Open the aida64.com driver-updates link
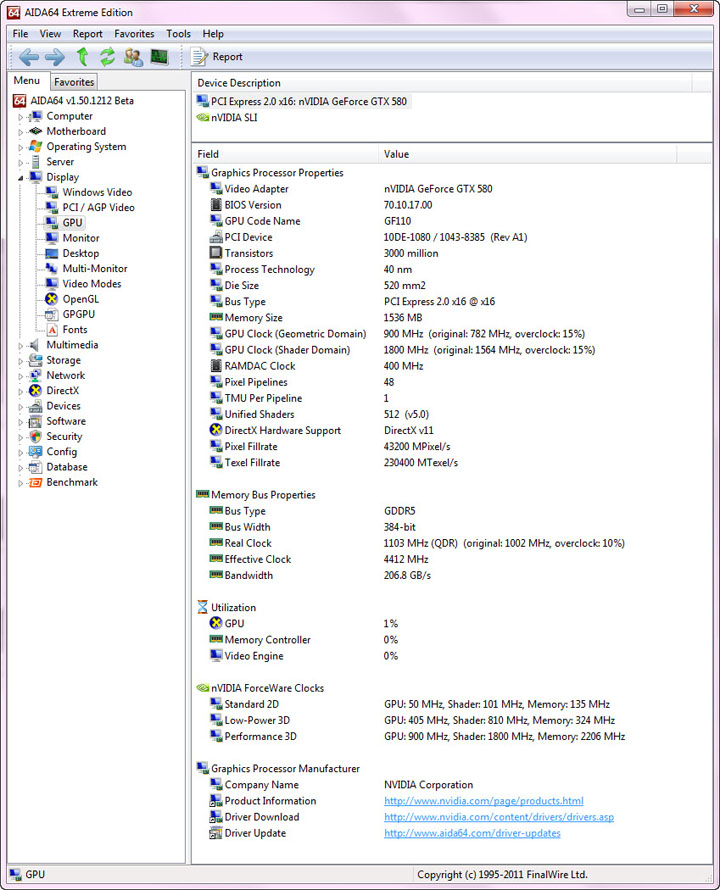Image resolution: width=720 pixels, height=890 pixels. tap(472, 833)
